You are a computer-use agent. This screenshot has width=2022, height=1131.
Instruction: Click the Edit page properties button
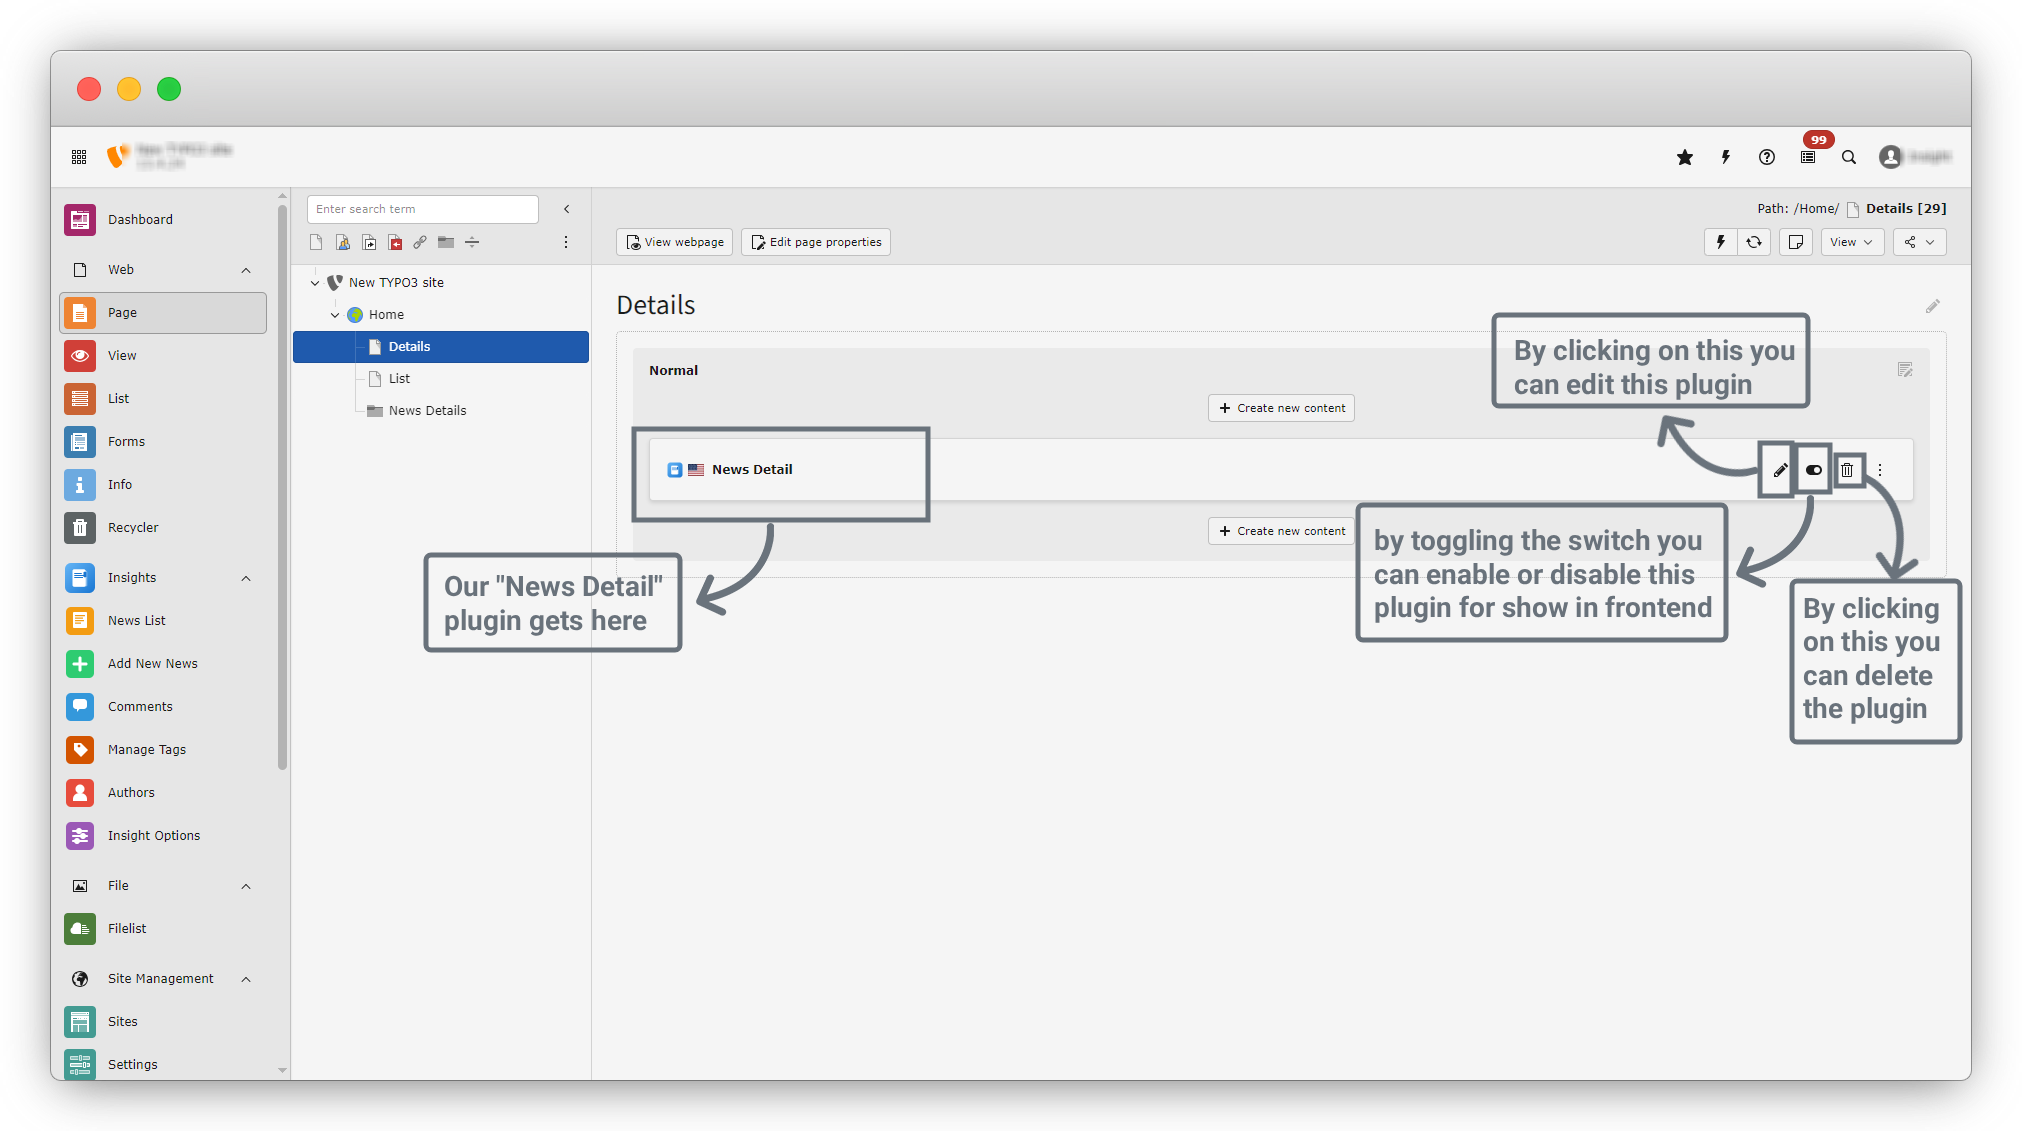pos(816,242)
